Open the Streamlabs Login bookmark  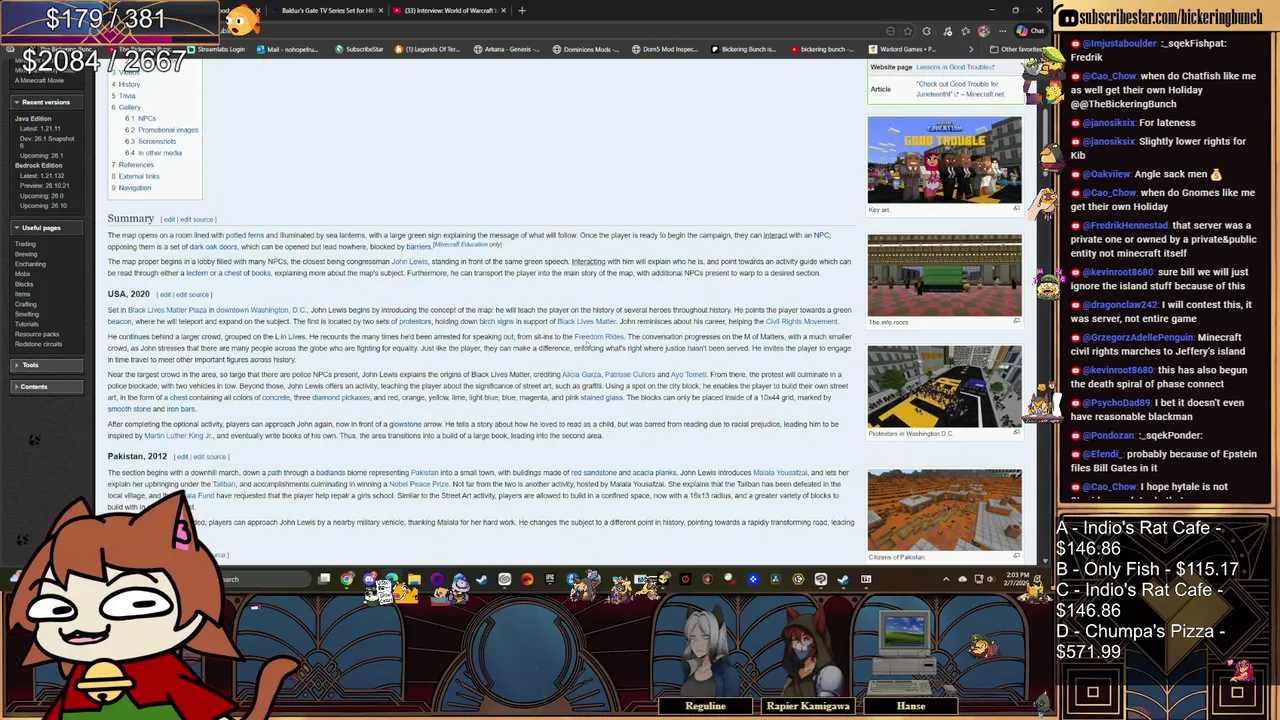[216, 49]
